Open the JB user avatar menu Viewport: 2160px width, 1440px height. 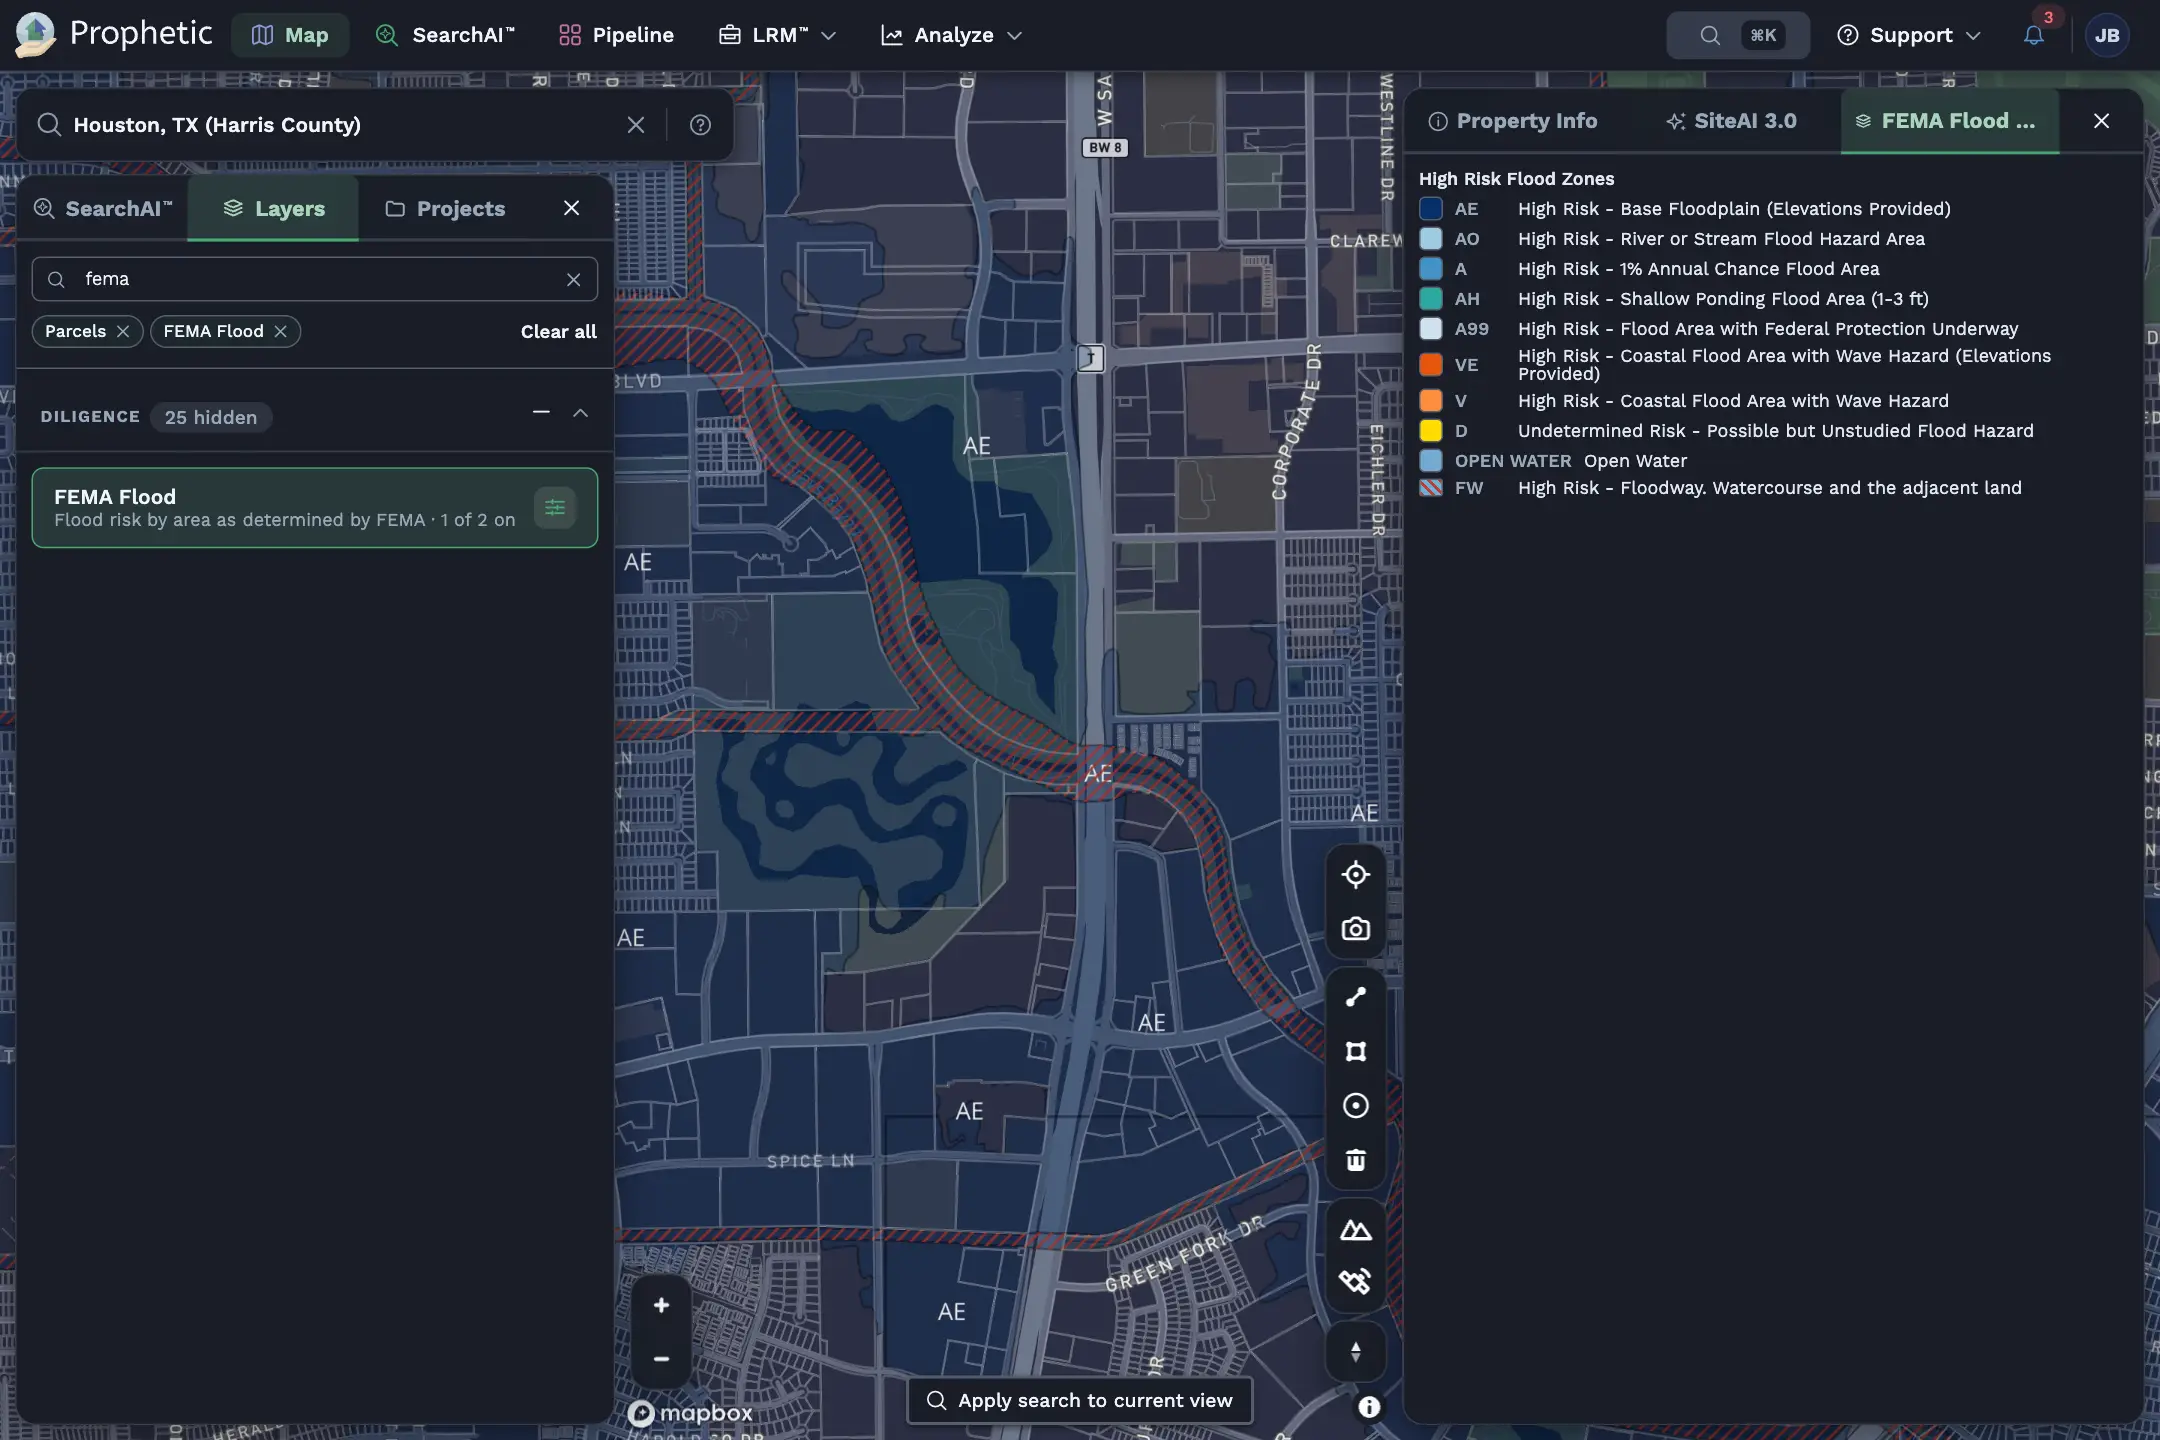[x=2107, y=35]
